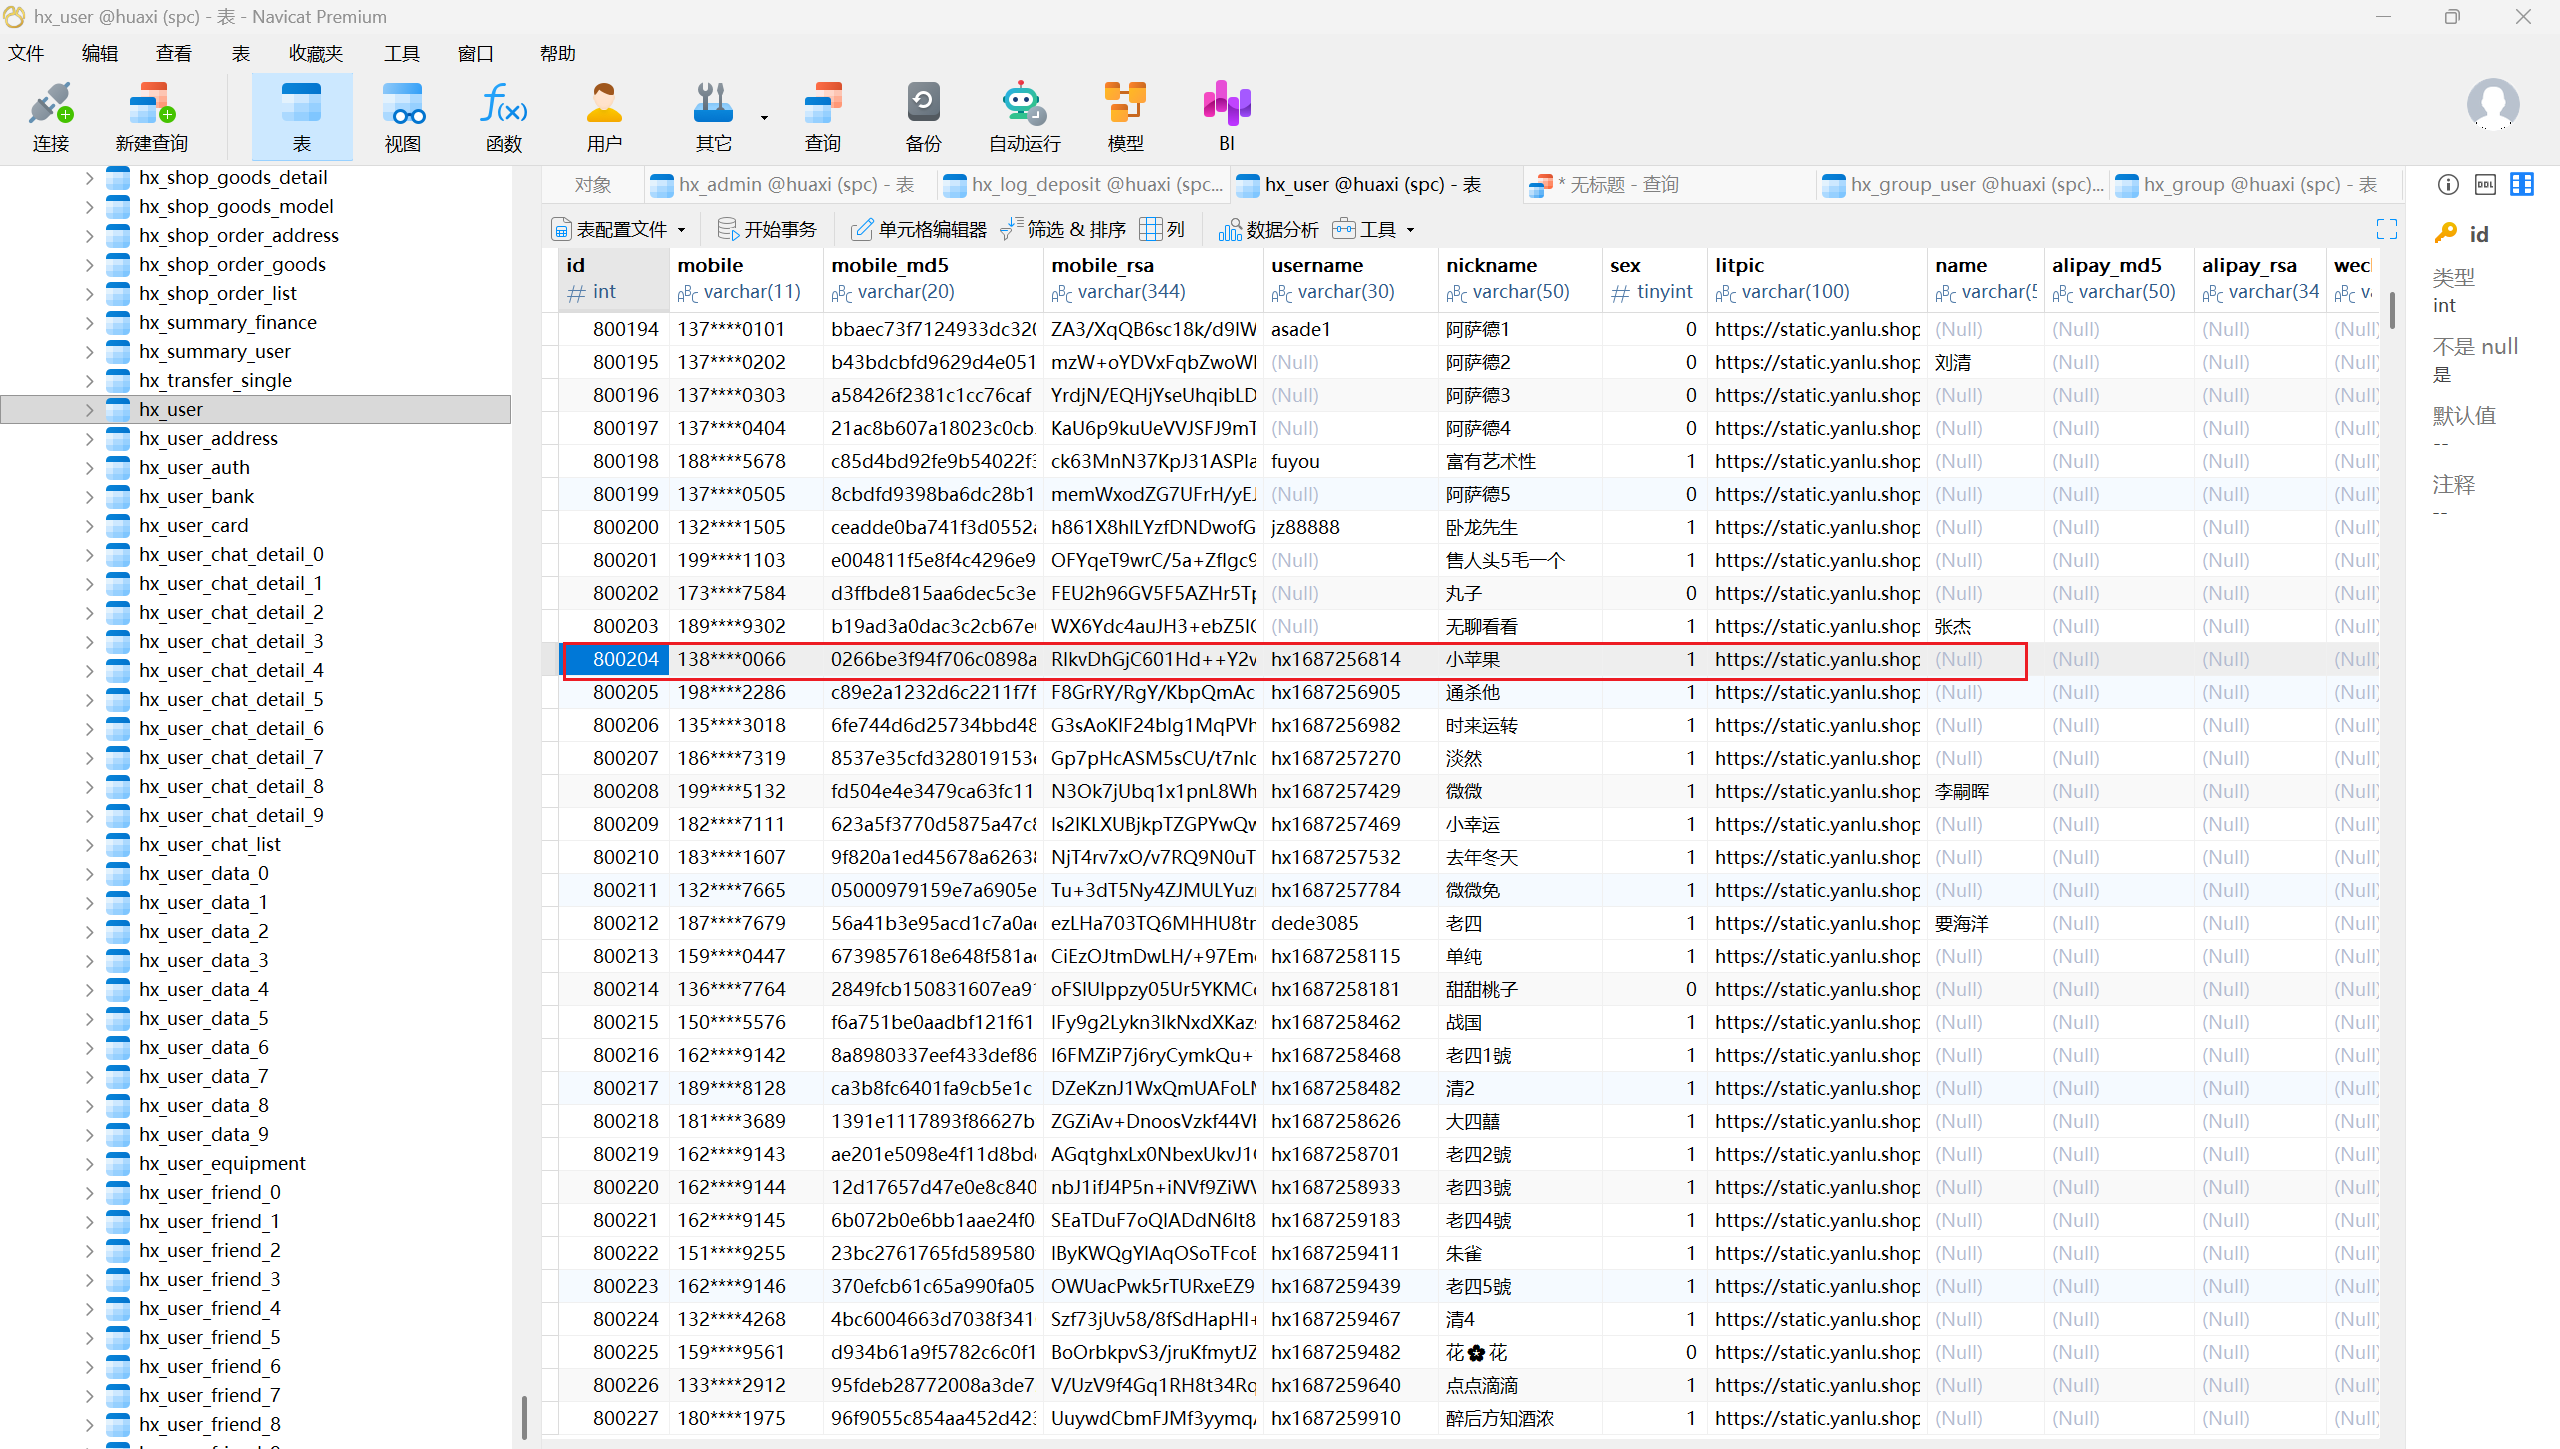Switch to hx_log_deposit tab
Screen dimensions: 2560x1449
click(1085, 184)
